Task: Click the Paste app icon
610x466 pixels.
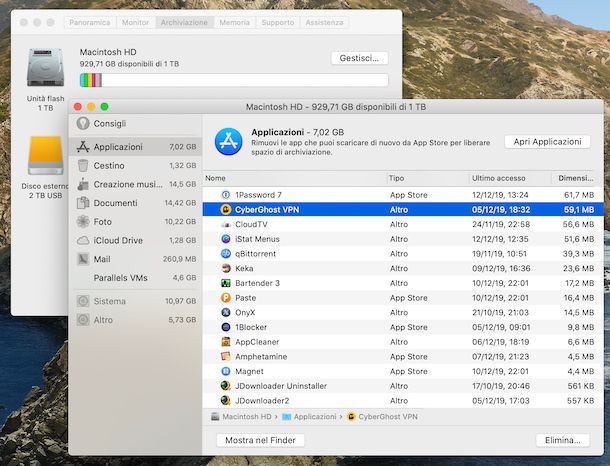Action: 226,298
